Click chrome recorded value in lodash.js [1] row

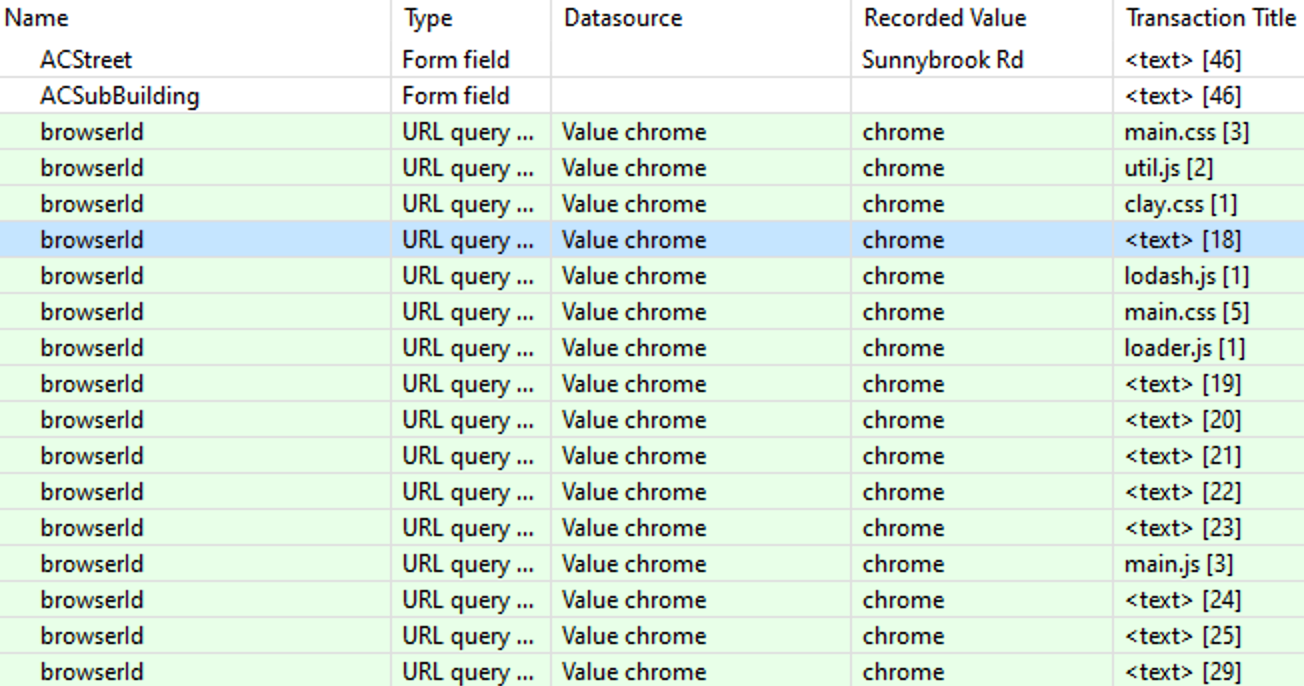(903, 276)
